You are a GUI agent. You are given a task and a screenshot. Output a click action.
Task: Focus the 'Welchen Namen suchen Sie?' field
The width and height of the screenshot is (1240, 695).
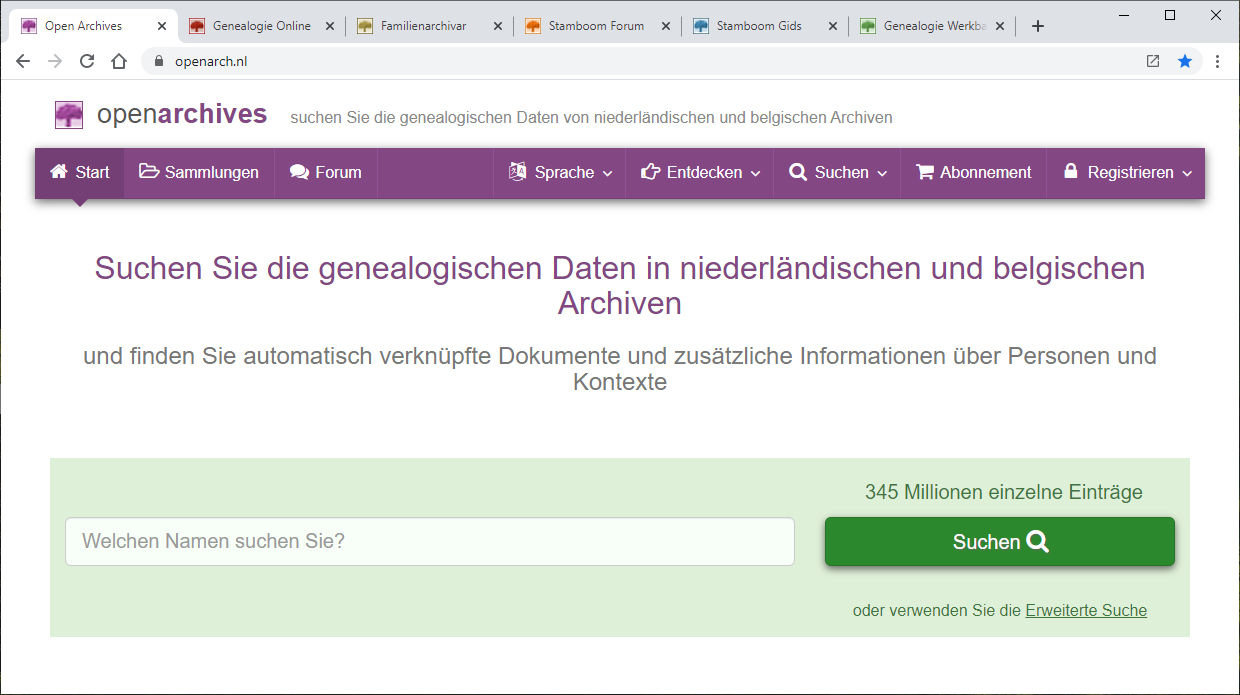pos(430,541)
